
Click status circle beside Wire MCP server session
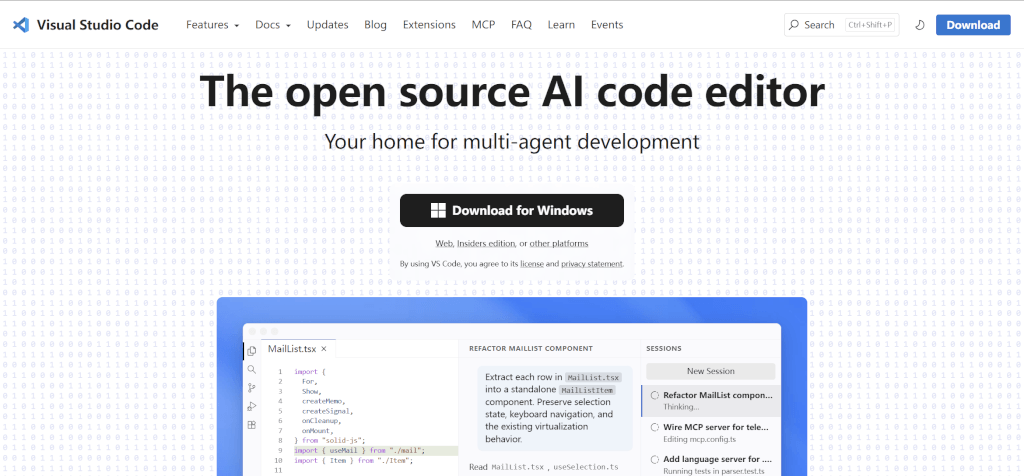[654, 427]
